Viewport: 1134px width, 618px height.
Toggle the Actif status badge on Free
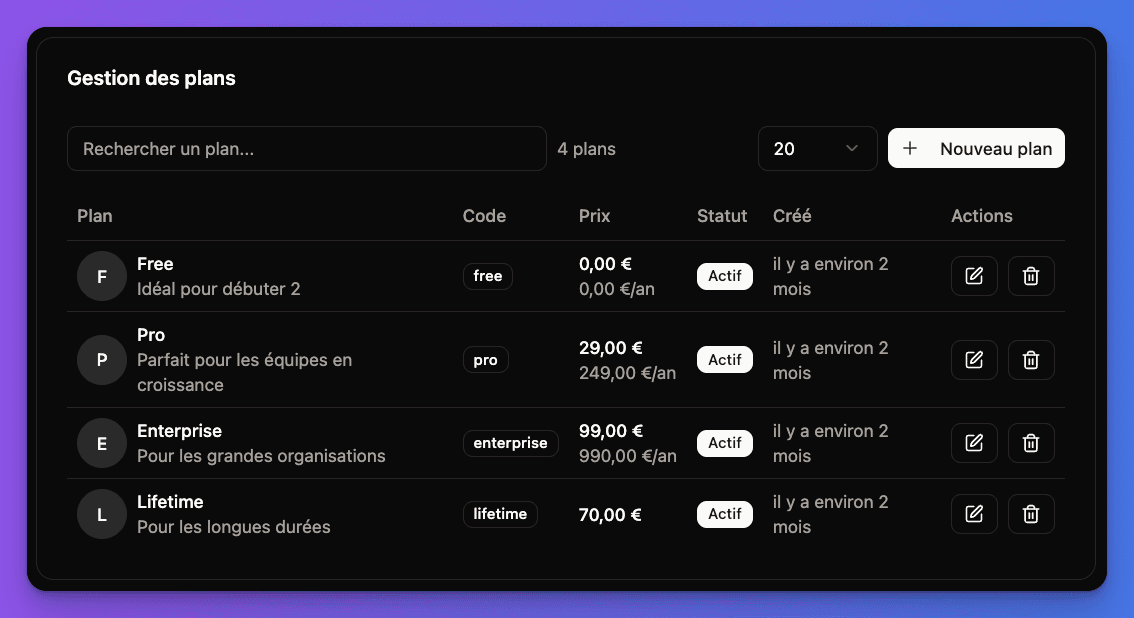724,276
